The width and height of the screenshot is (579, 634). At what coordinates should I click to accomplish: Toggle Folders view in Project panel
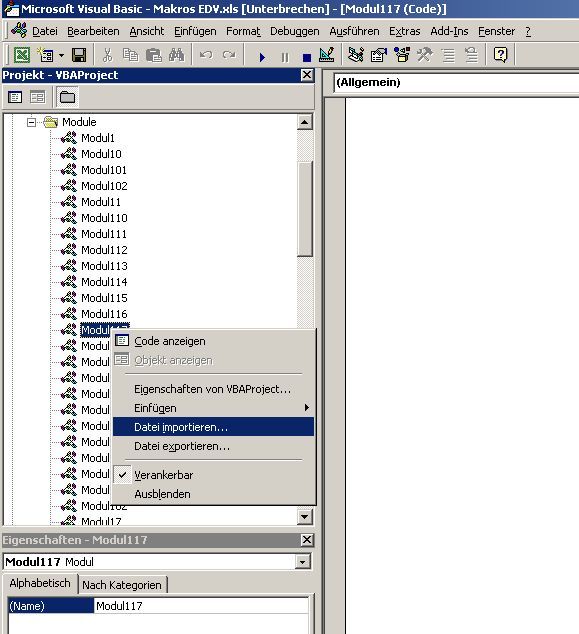[67, 97]
